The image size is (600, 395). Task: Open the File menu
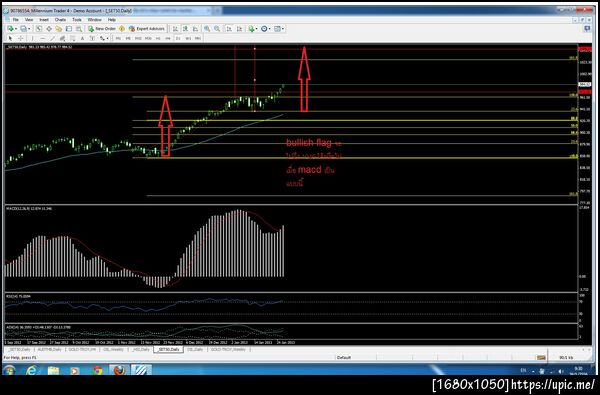(x=15, y=20)
